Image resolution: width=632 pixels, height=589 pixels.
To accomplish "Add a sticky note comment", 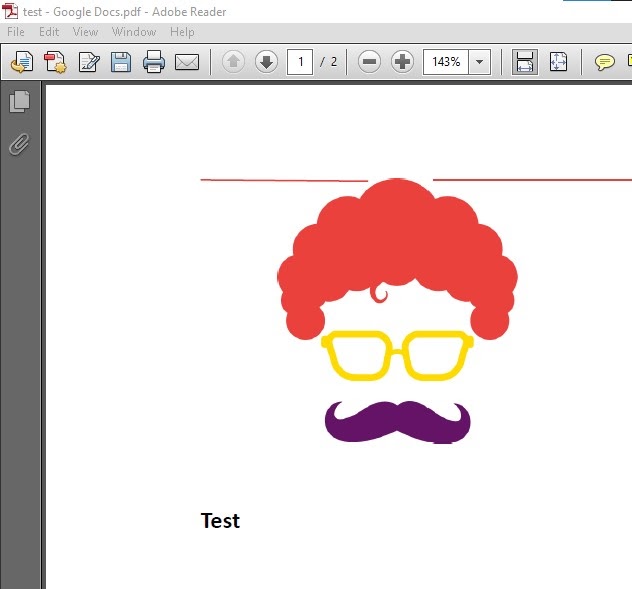I will 605,62.
